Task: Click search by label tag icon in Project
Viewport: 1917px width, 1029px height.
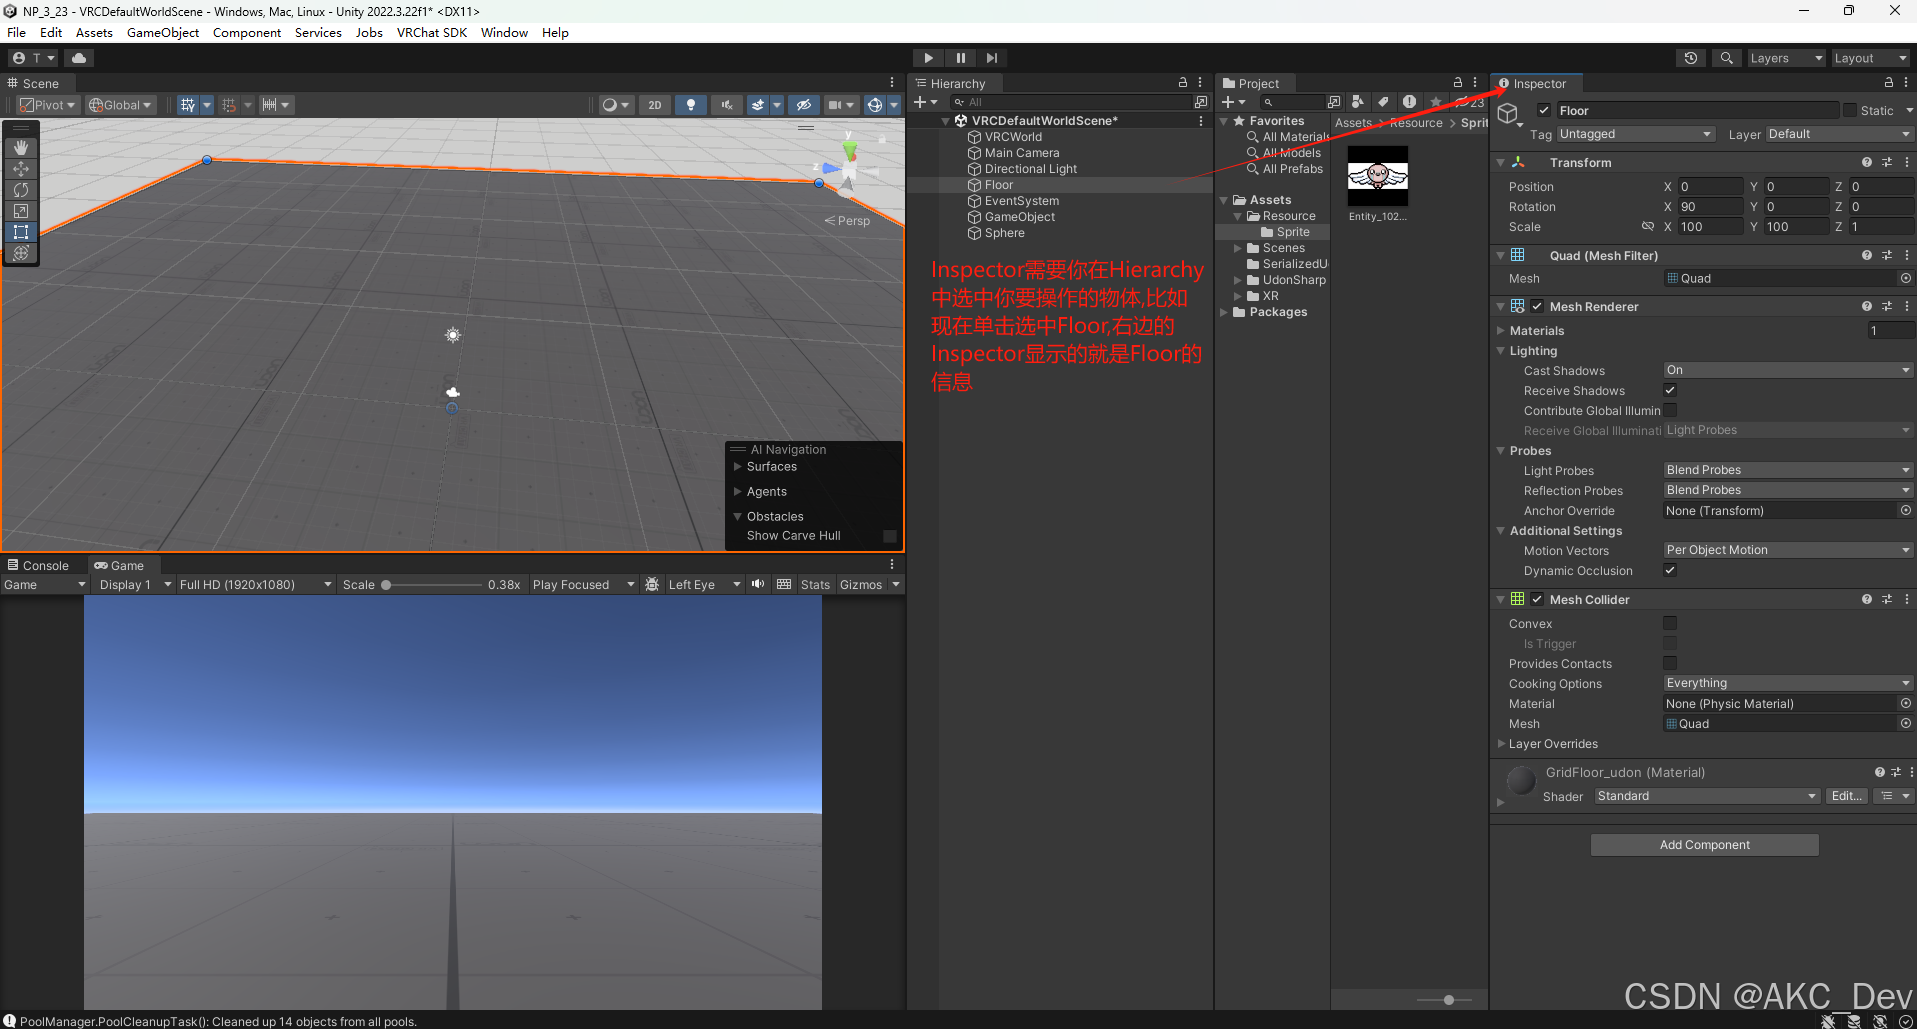Action: pyautogui.click(x=1383, y=102)
